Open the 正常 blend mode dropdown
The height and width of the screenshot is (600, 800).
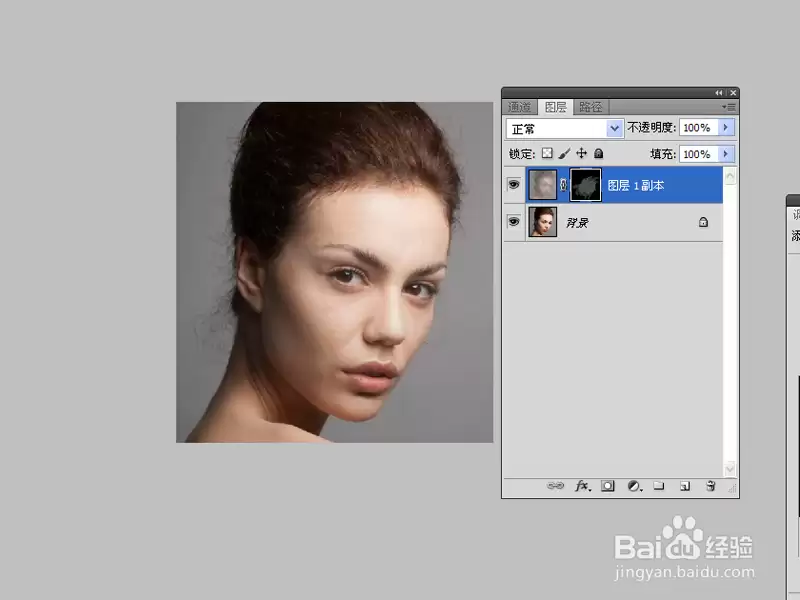[565, 129]
